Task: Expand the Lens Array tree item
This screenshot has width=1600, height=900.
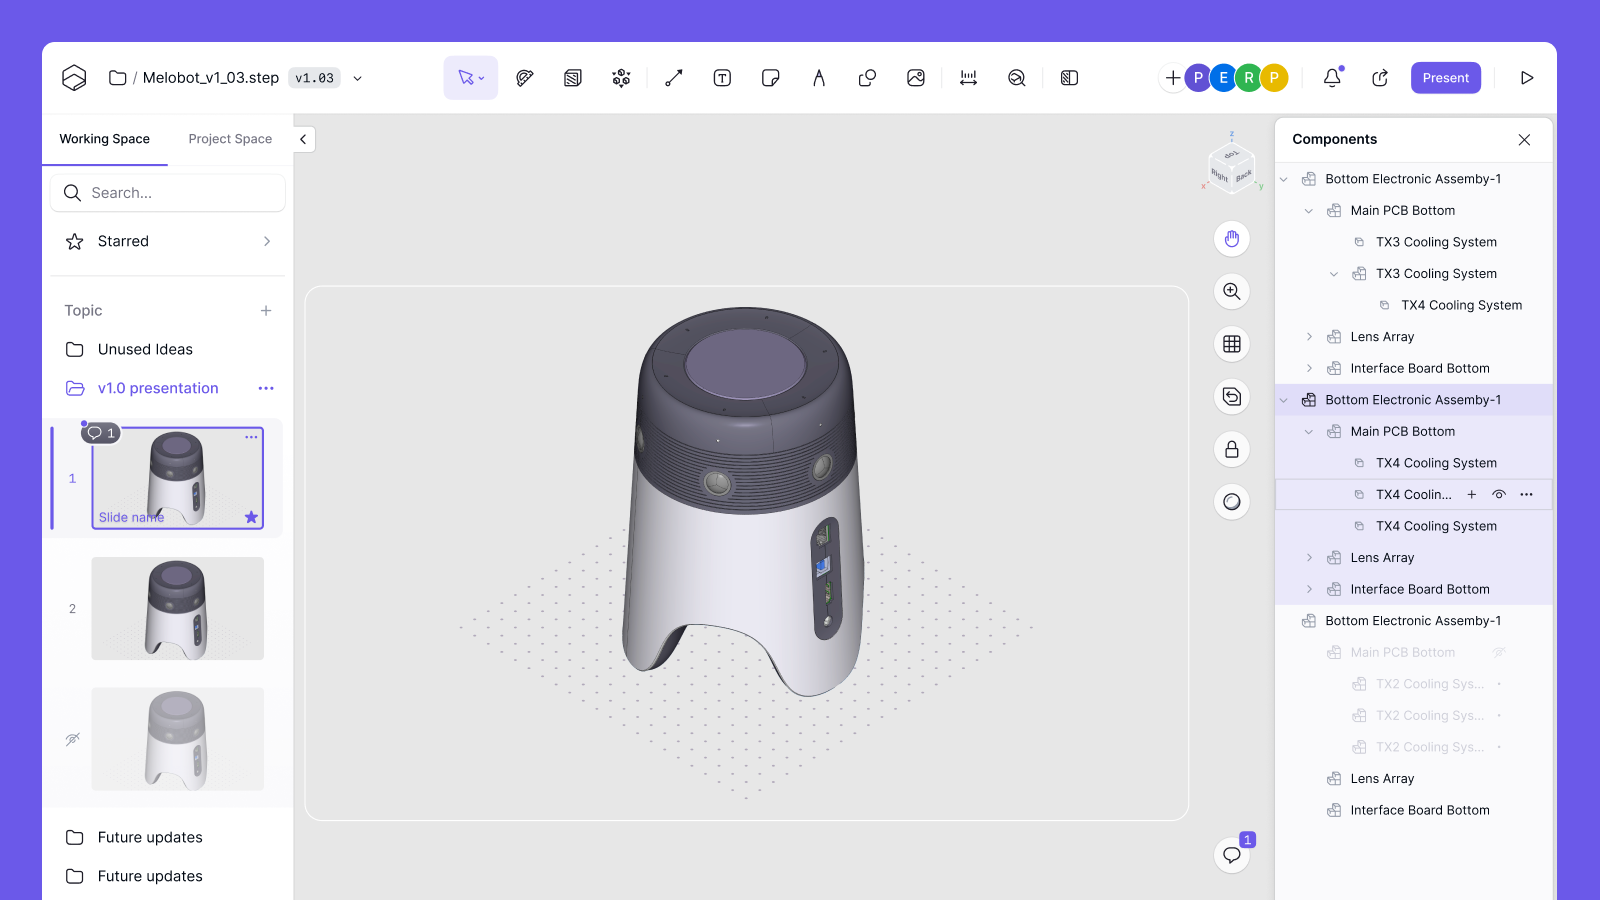Action: [x=1309, y=337]
